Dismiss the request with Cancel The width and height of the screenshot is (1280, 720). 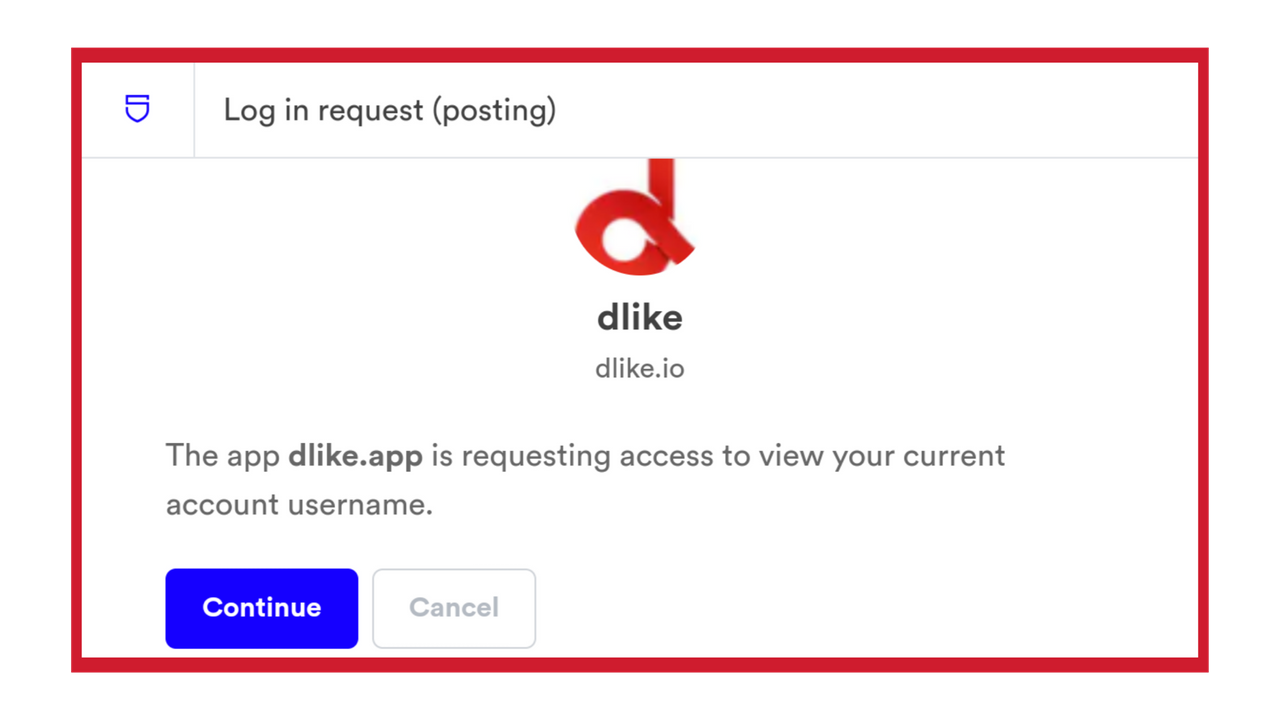454,608
